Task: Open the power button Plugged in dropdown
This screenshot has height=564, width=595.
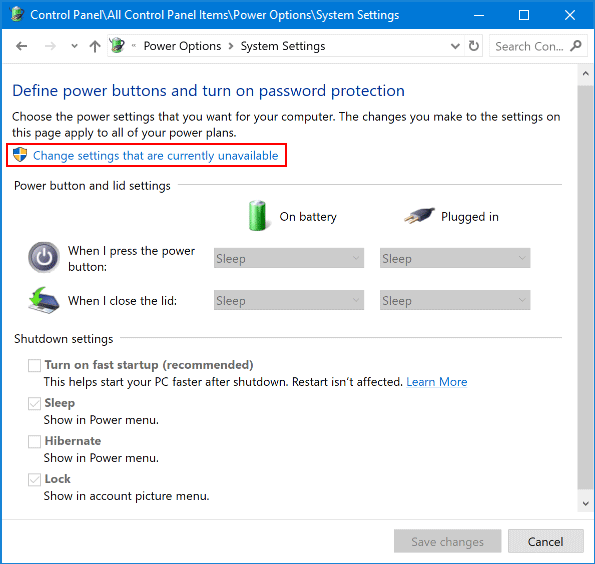Action: [x=455, y=258]
